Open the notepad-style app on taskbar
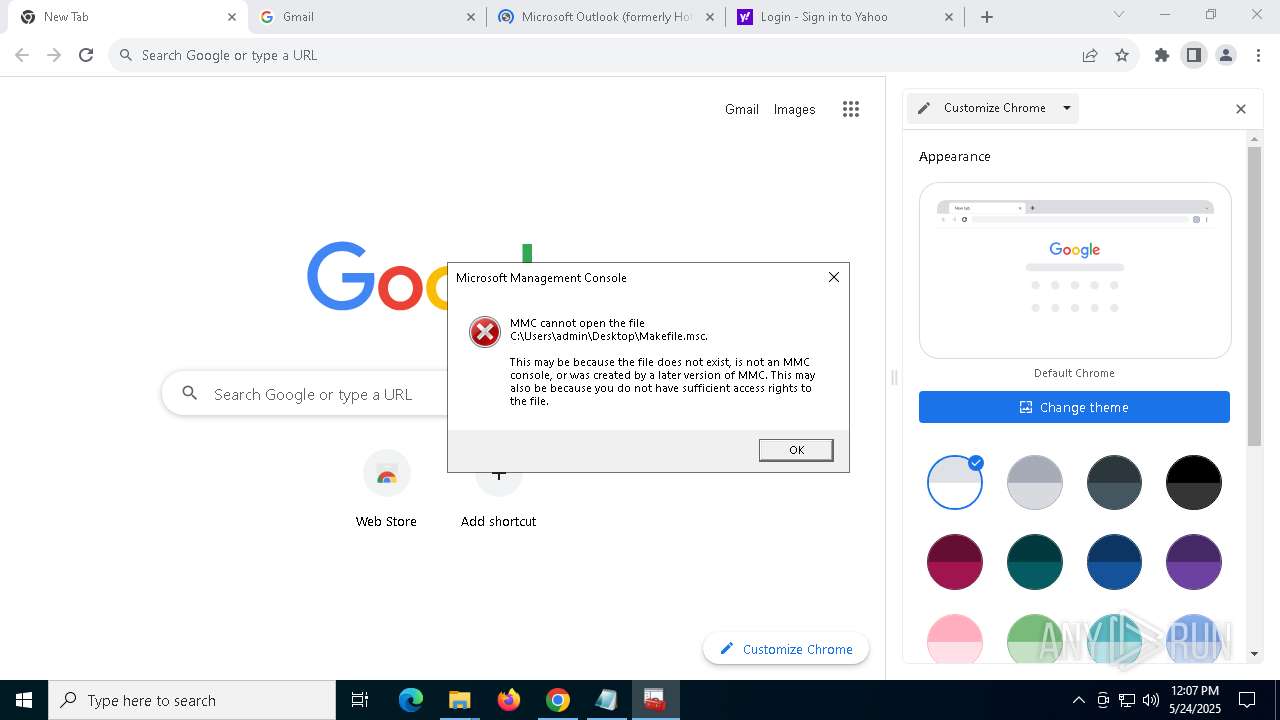The height and width of the screenshot is (720, 1280). pyautogui.click(x=607, y=700)
